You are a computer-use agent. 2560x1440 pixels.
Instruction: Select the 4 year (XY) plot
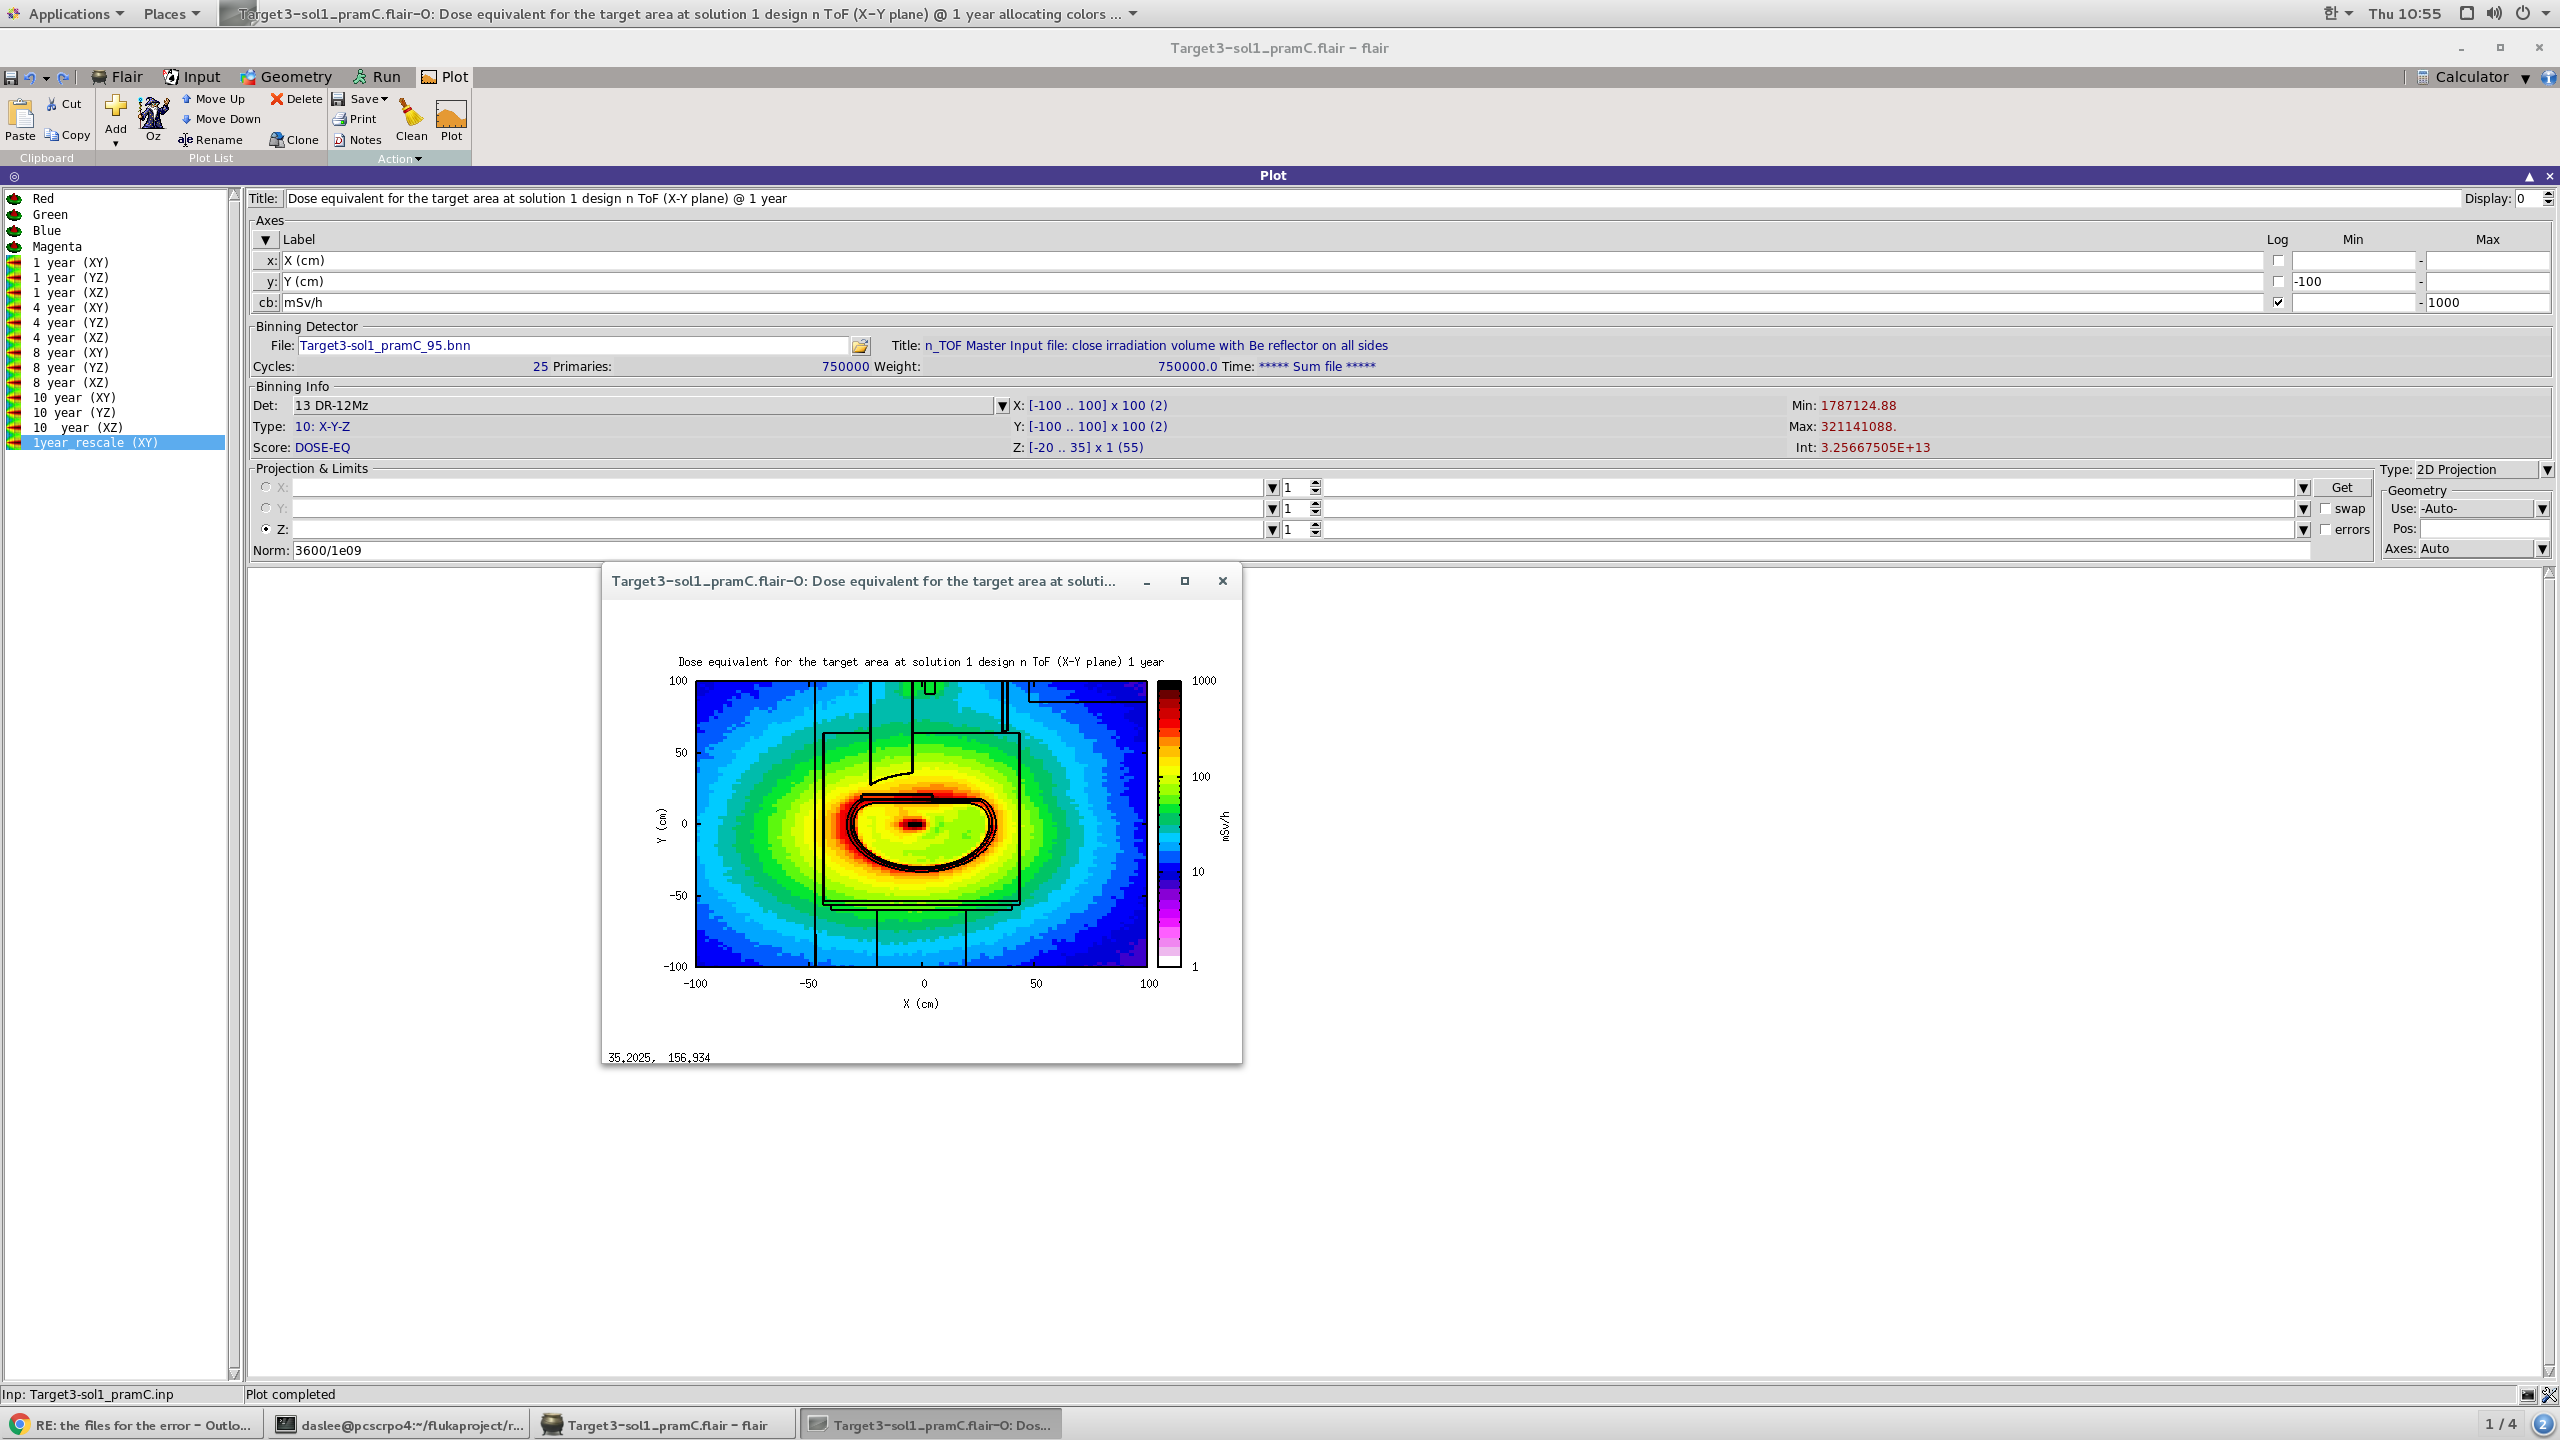(116, 308)
